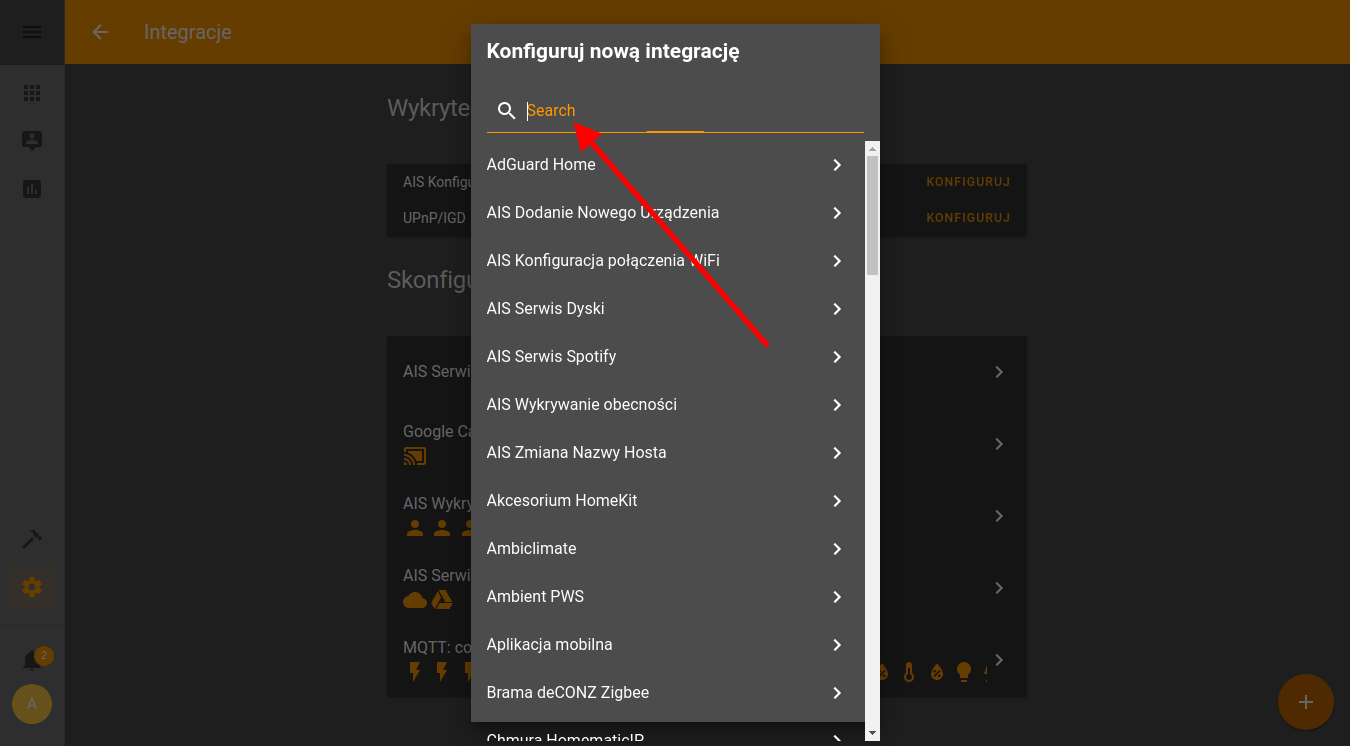1350x746 pixels.
Task: Click KONFIGURUJ for the AIS Konfiguracja row
Action: pyautogui.click(x=968, y=182)
